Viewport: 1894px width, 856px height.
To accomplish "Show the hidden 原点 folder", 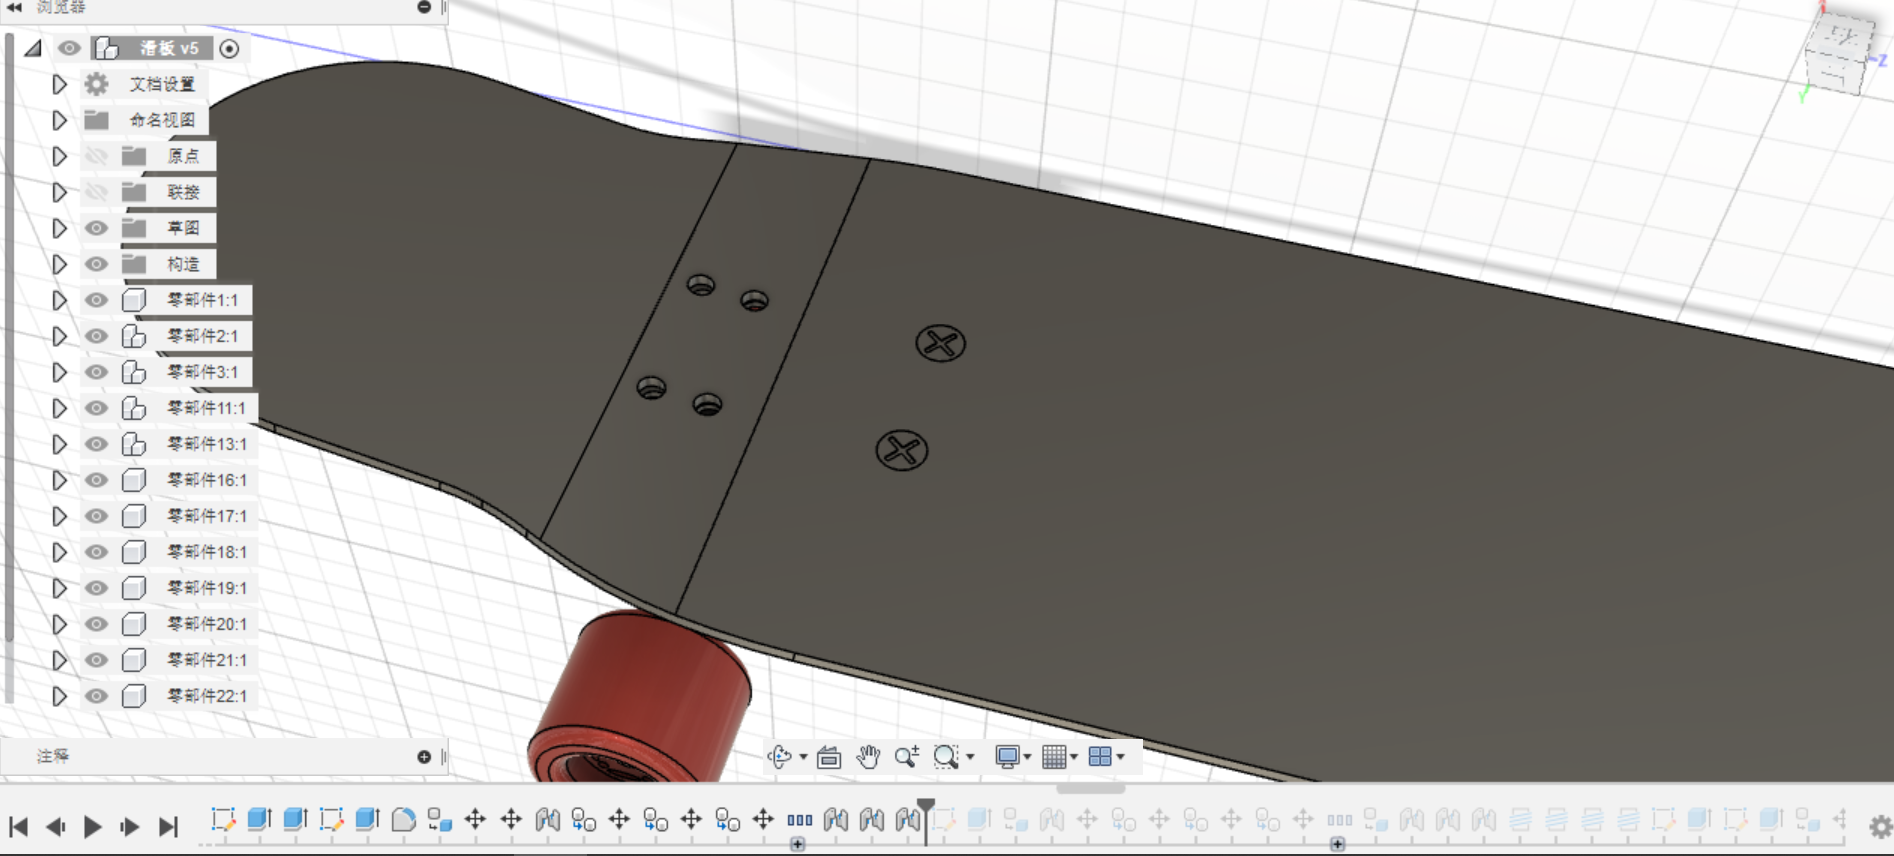I will click(x=96, y=156).
